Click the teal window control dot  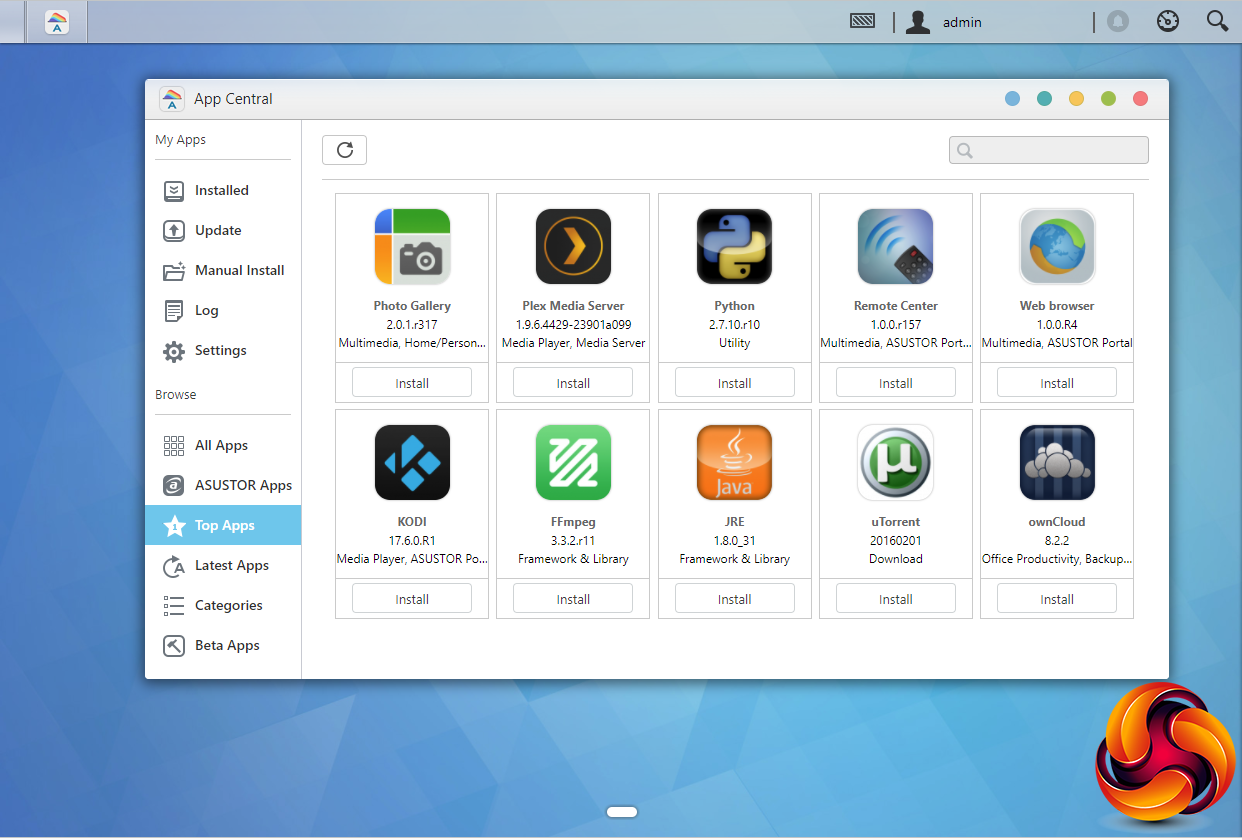(1044, 99)
